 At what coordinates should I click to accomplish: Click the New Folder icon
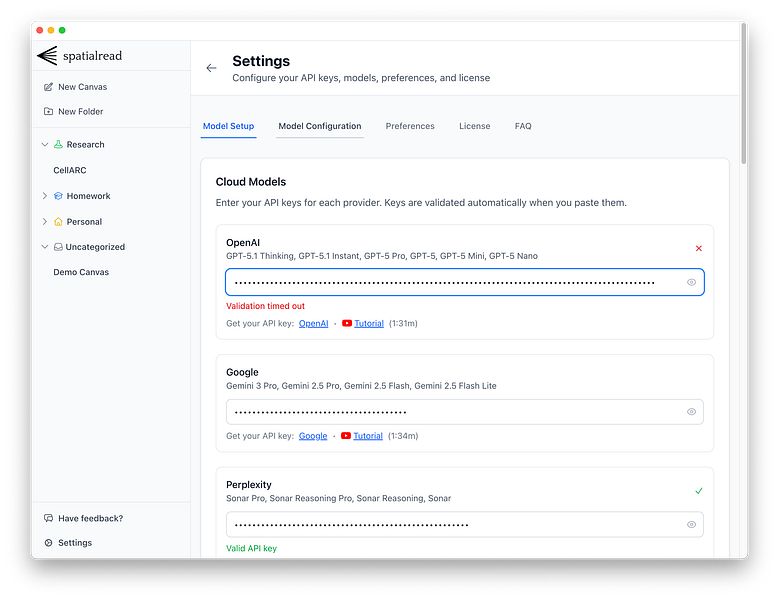click(48, 111)
